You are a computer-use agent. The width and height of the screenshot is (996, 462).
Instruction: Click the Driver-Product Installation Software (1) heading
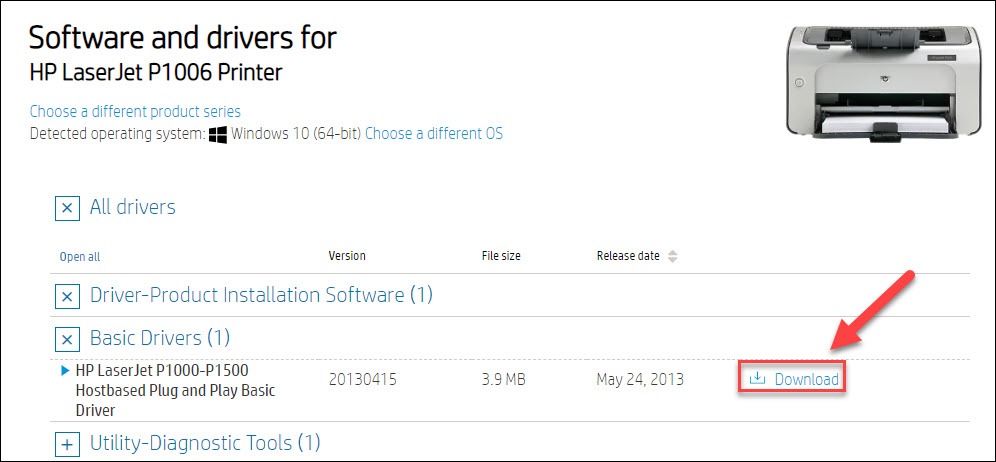tap(261, 295)
